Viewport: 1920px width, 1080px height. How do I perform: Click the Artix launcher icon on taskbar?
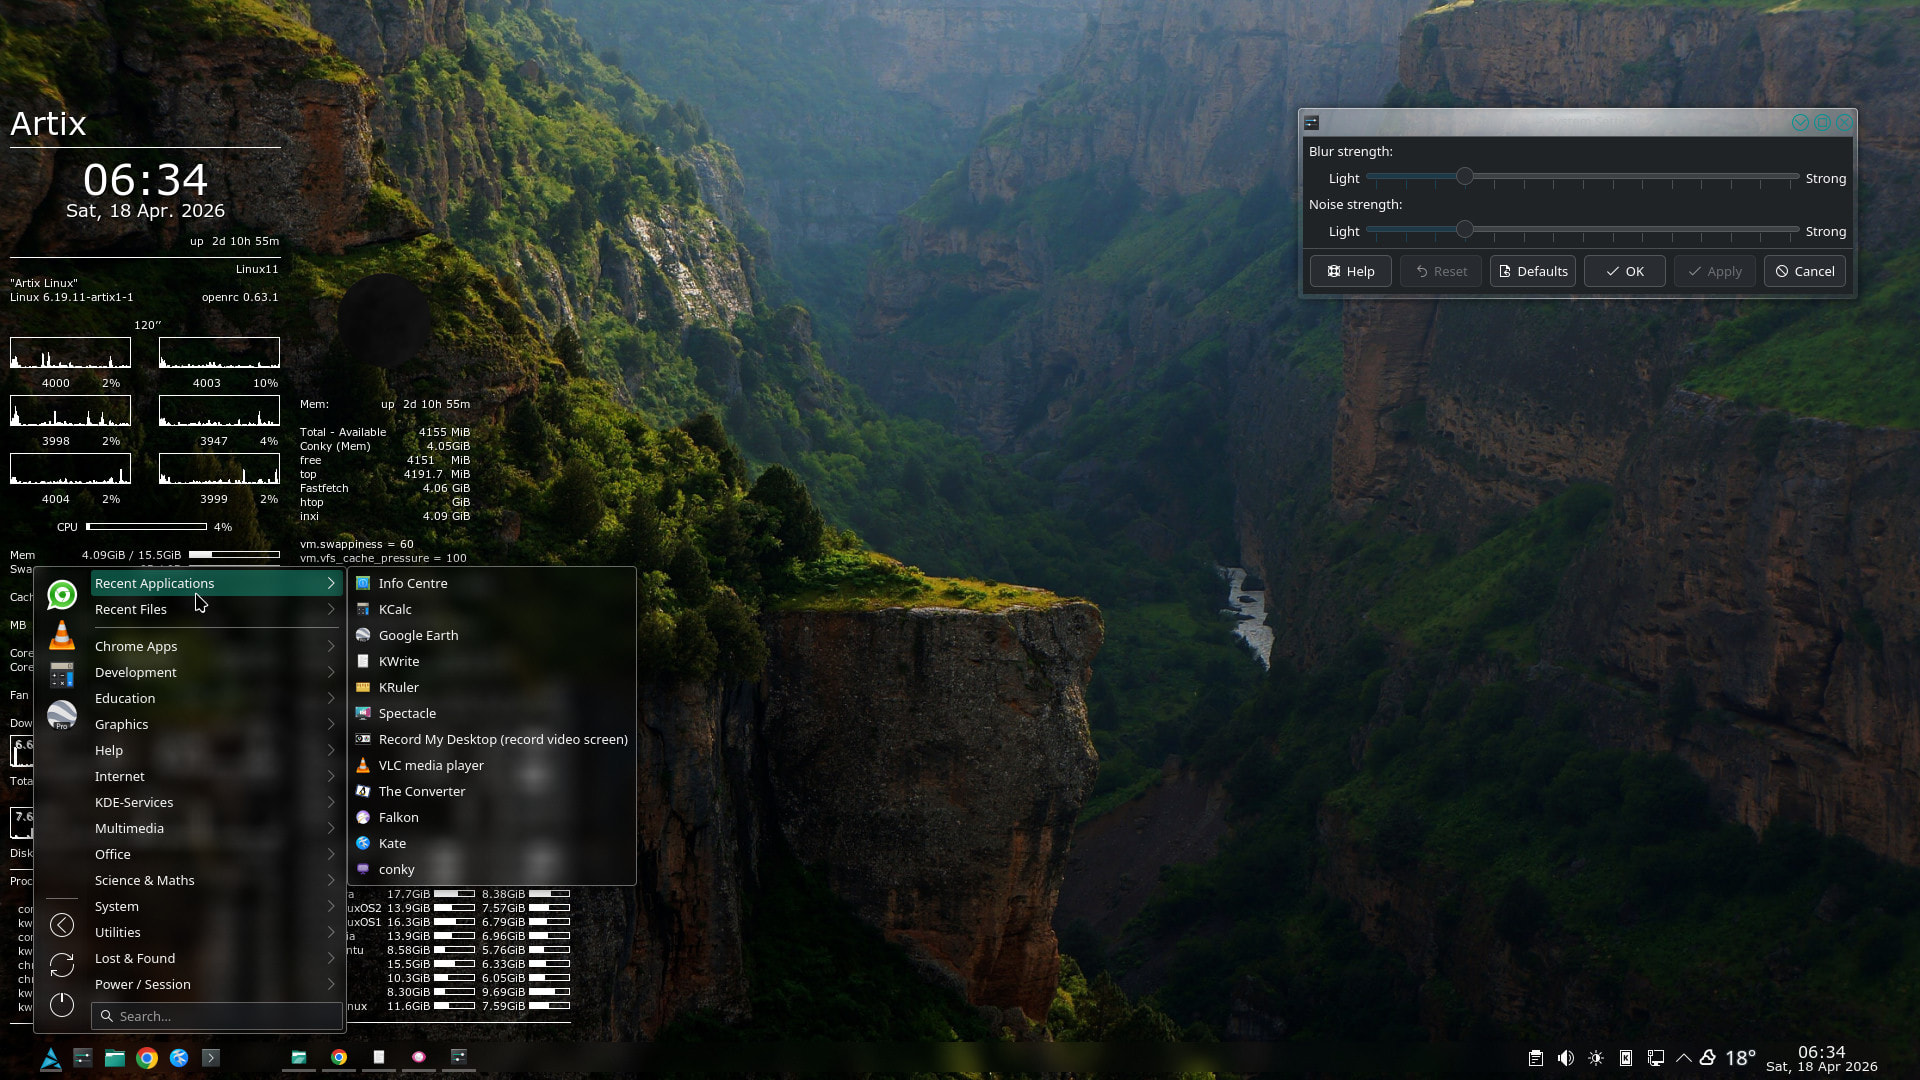(51, 1058)
